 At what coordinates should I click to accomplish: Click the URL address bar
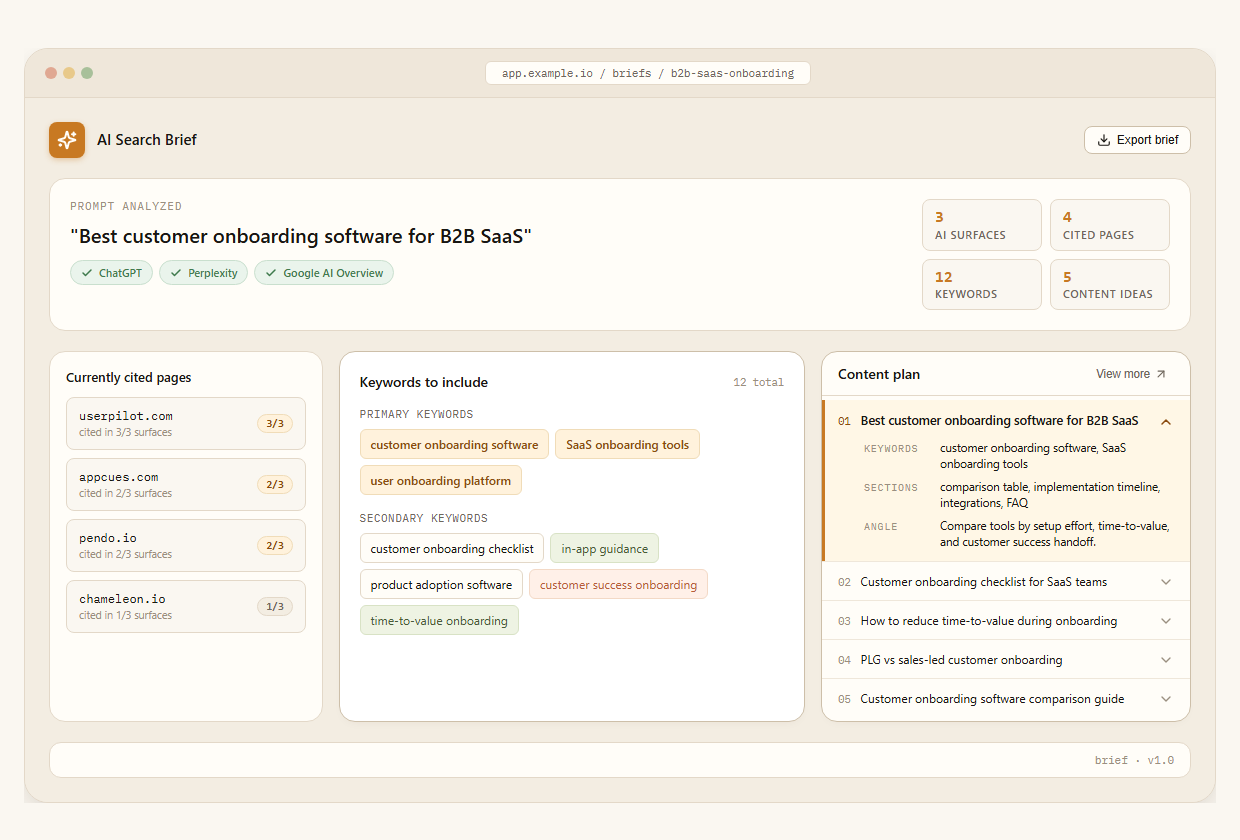[648, 73]
